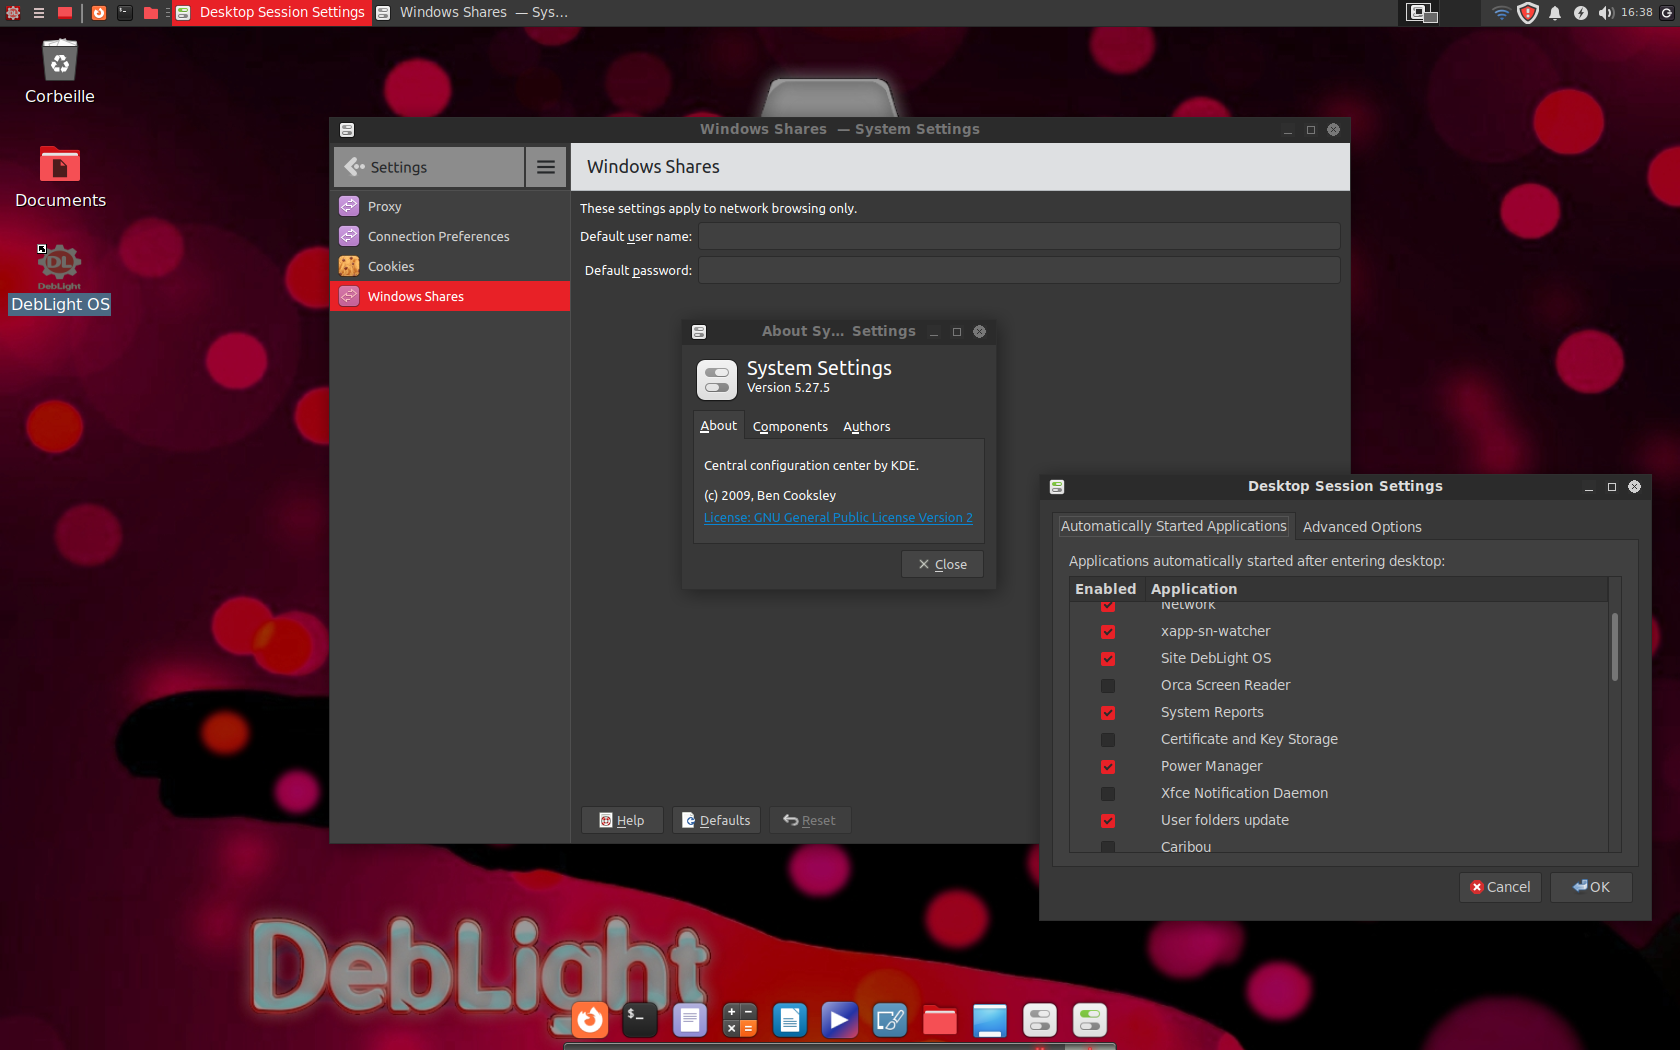This screenshot has height=1050, width=1680.
Task: Click the autostart list vertical scrollbar
Action: click(x=1615, y=647)
